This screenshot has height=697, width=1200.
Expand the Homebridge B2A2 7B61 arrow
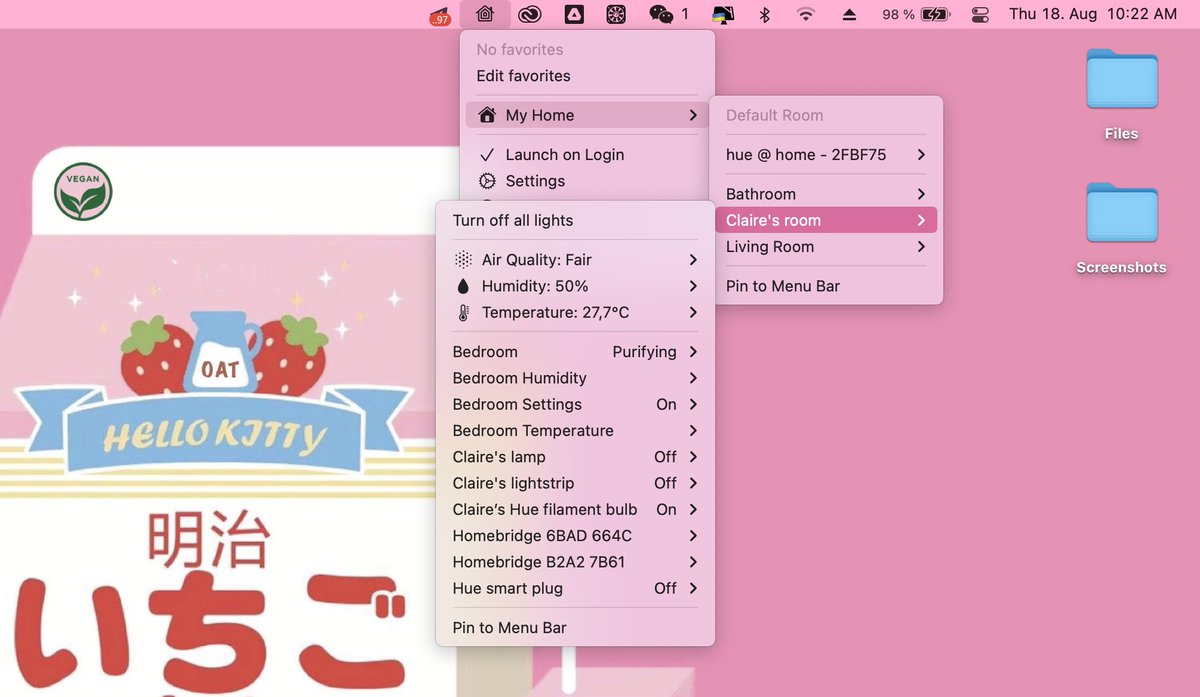click(x=693, y=562)
